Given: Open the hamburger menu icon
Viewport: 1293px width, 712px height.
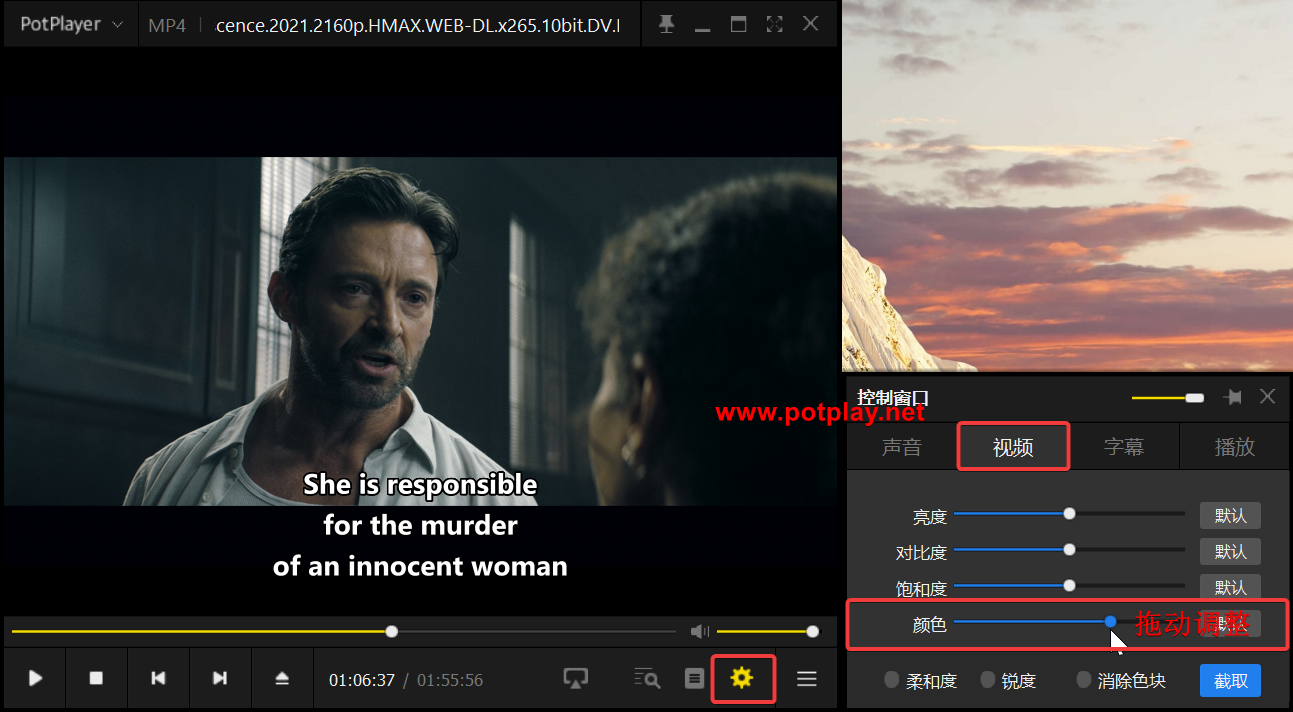Looking at the screenshot, I should coord(807,678).
